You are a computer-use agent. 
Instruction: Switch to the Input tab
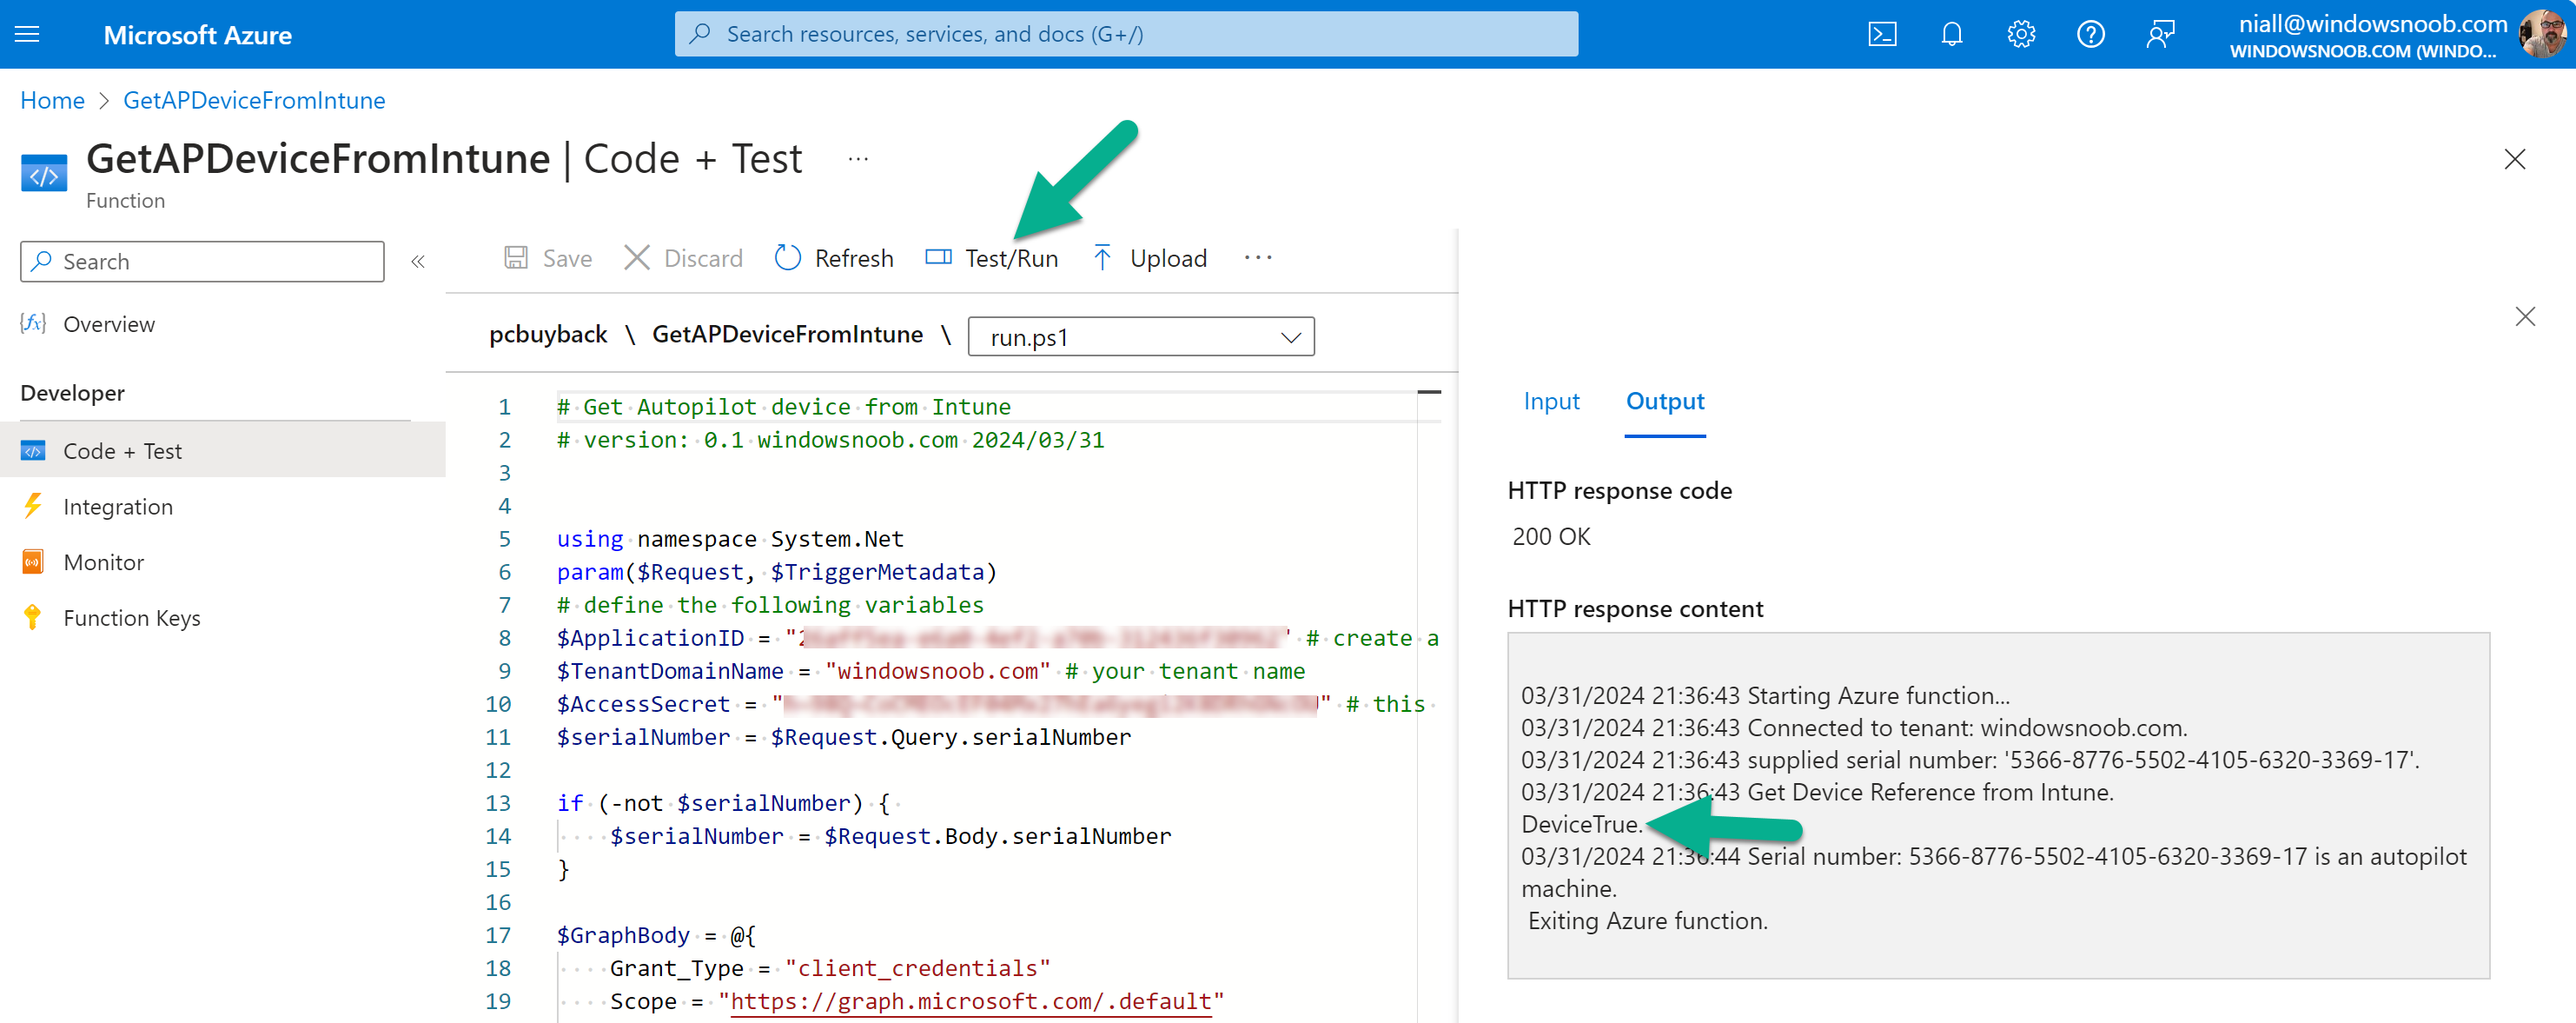coord(1551,402)
